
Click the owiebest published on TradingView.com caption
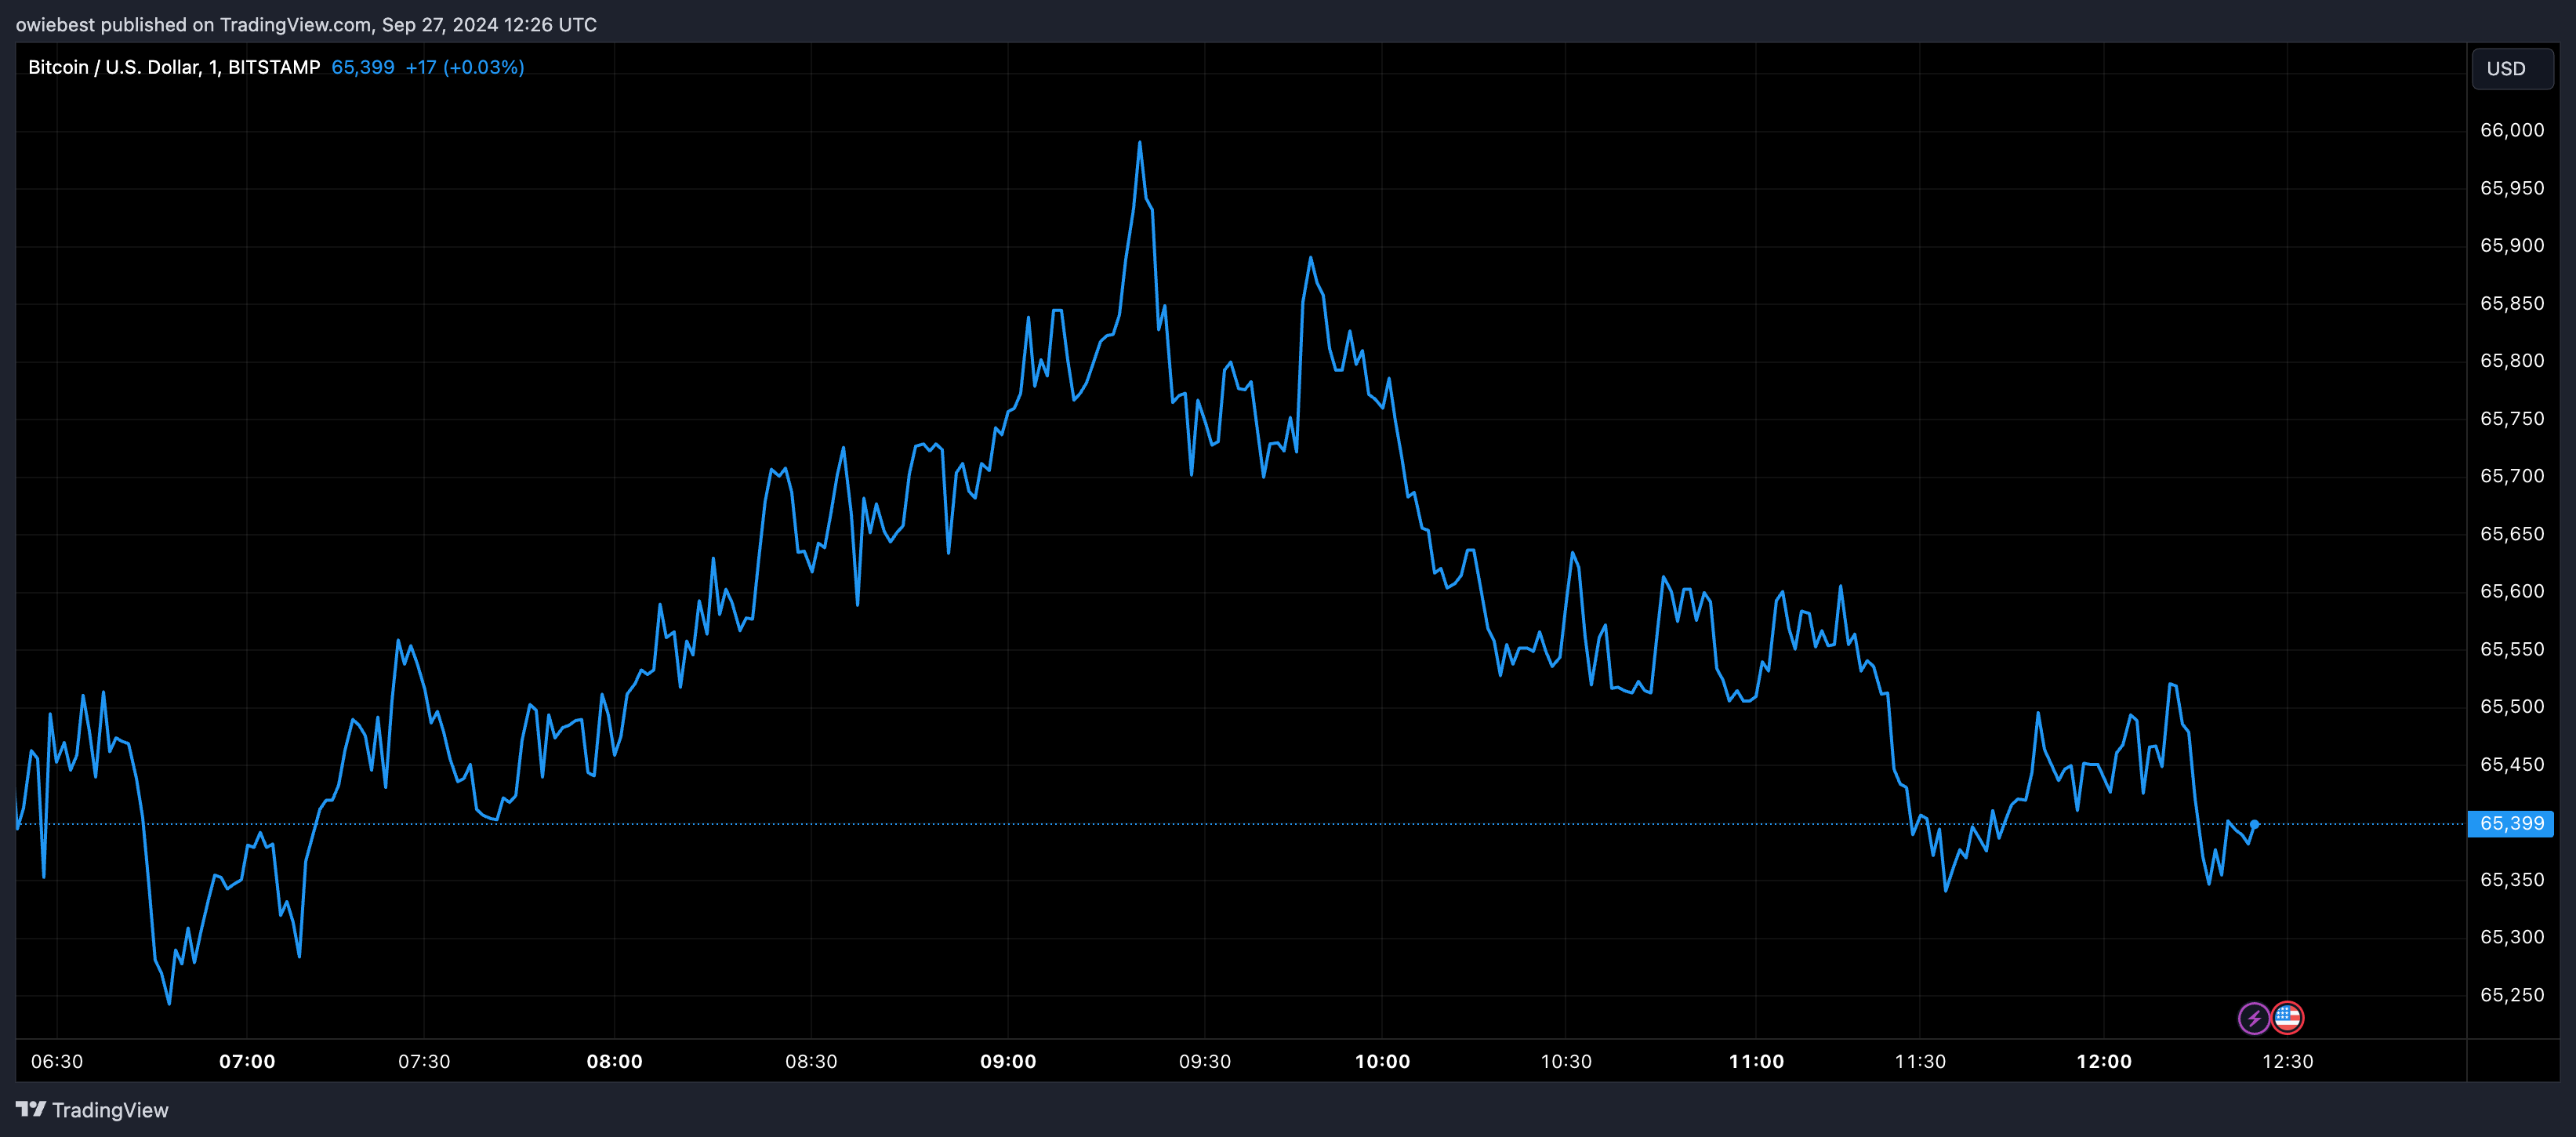pos(306,24)
